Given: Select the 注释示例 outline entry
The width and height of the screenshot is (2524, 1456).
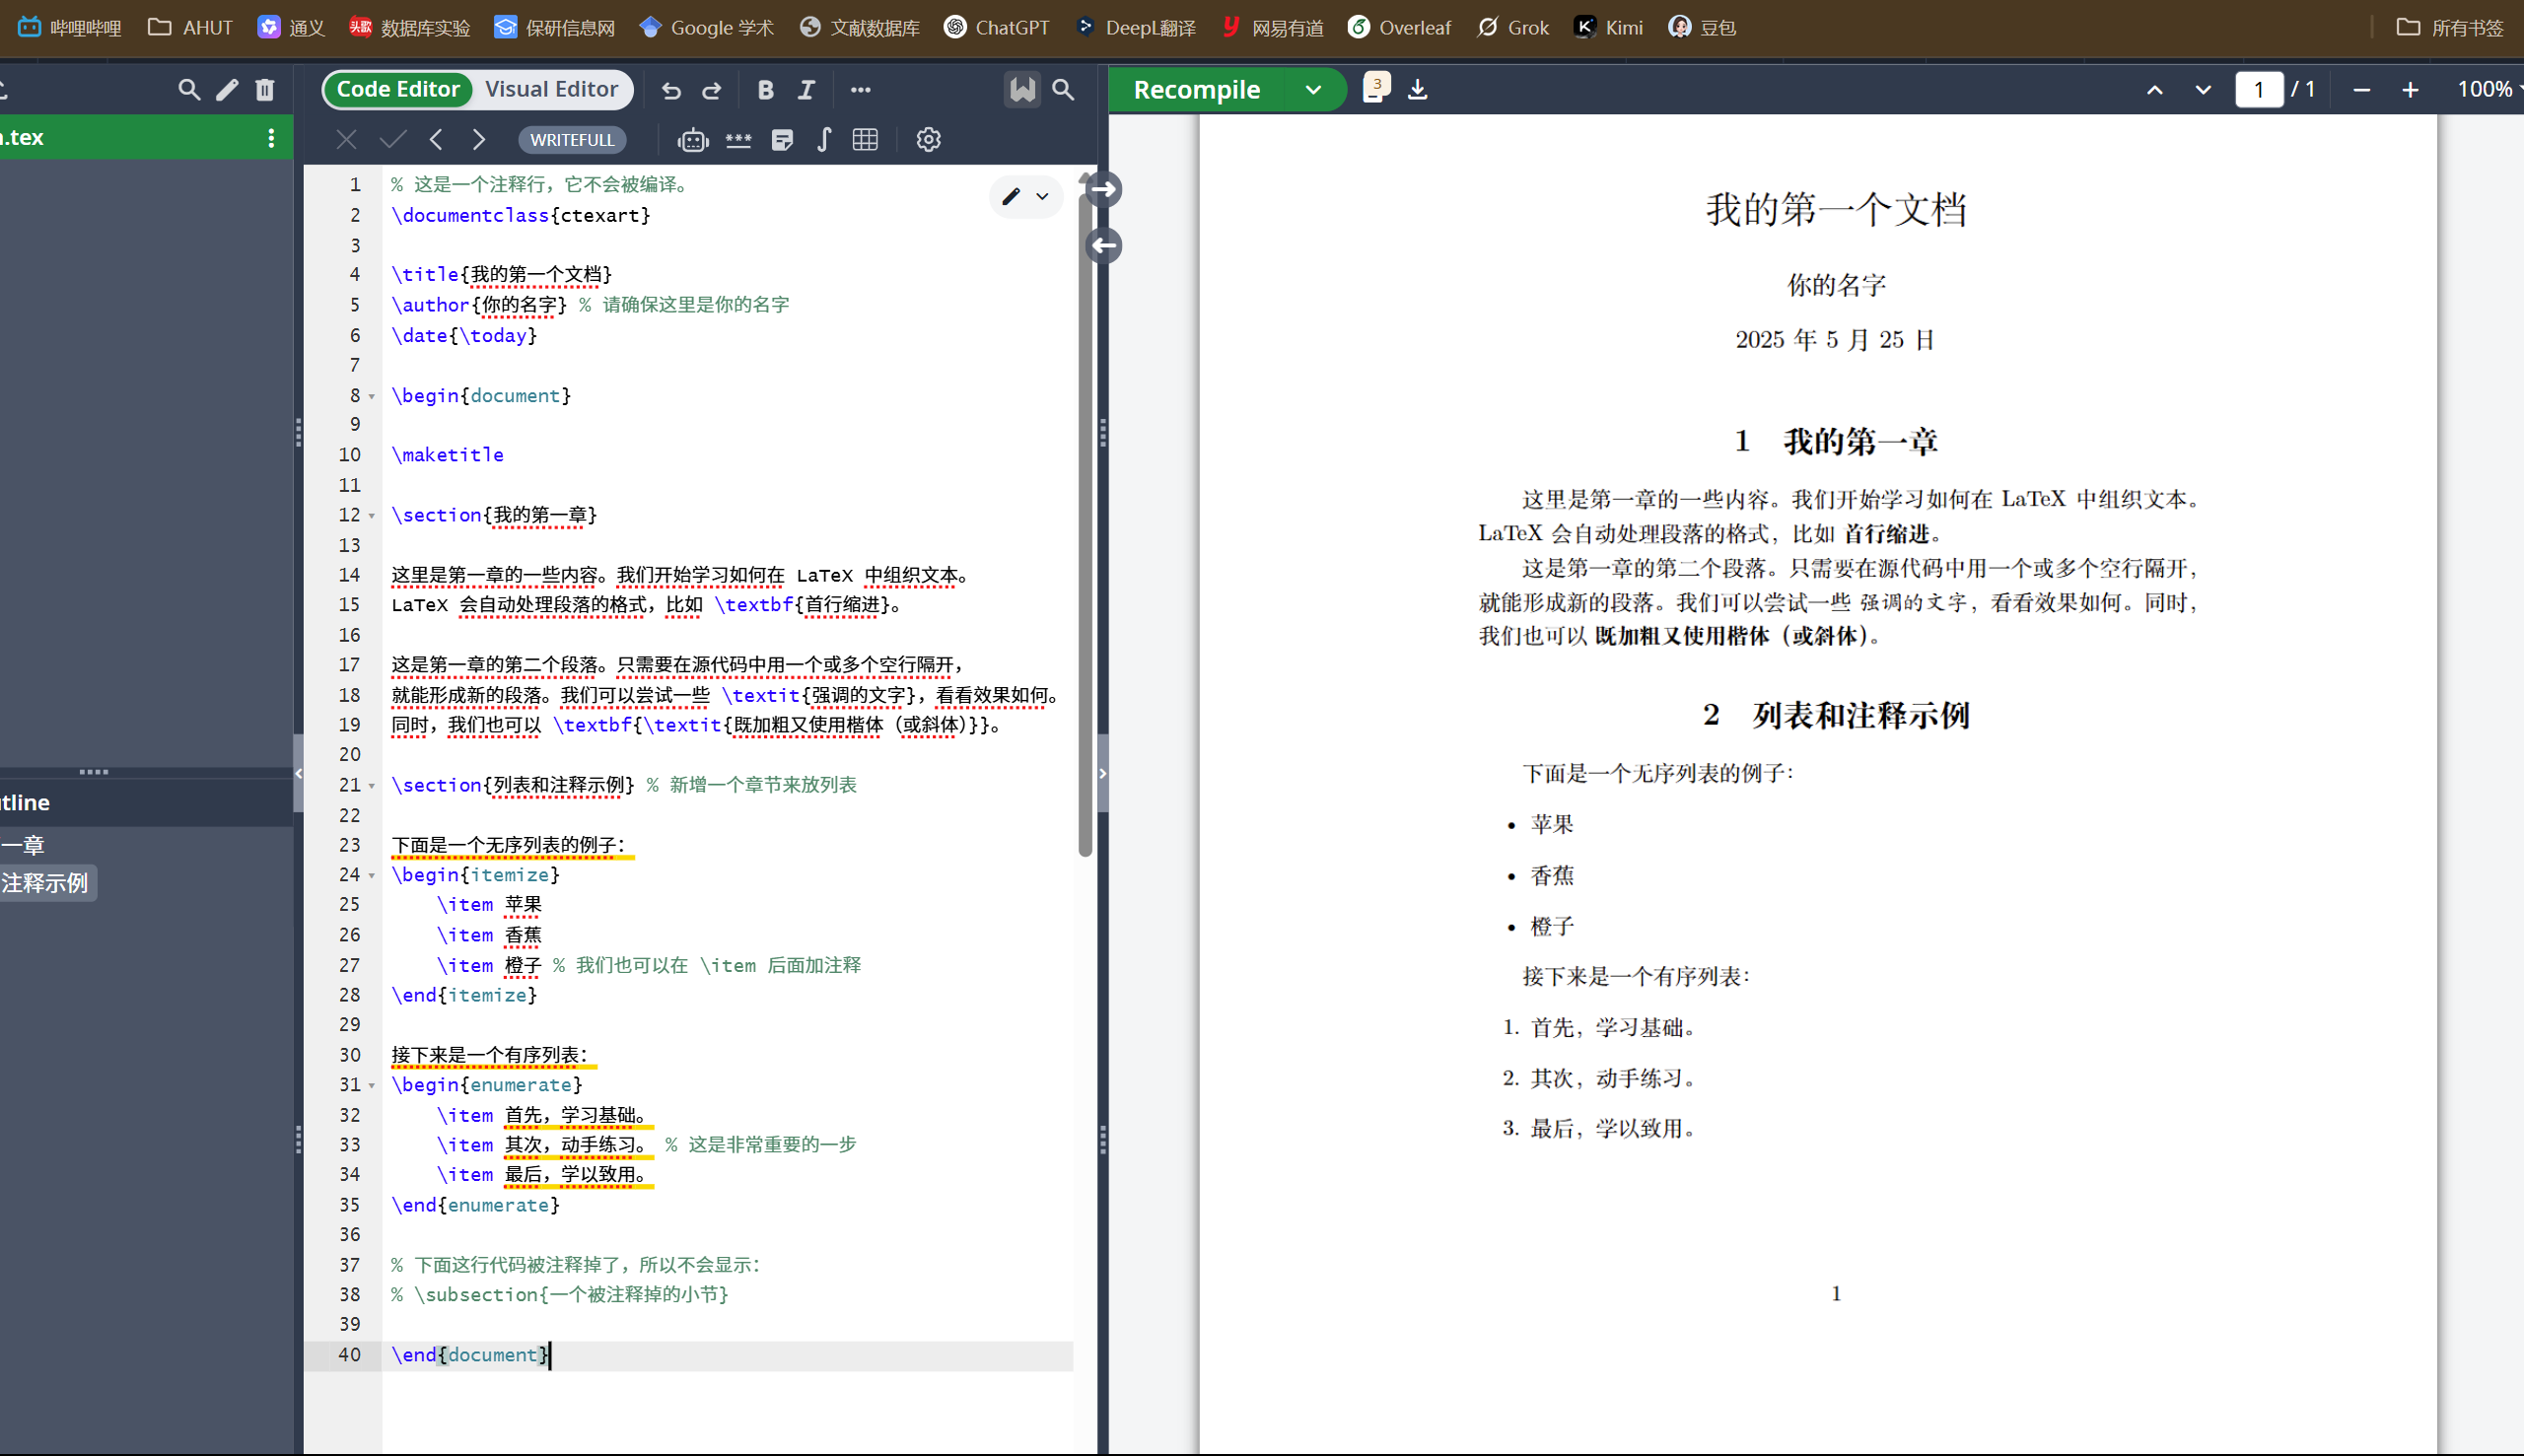Looking at the screenshot, I should (45, 883).
